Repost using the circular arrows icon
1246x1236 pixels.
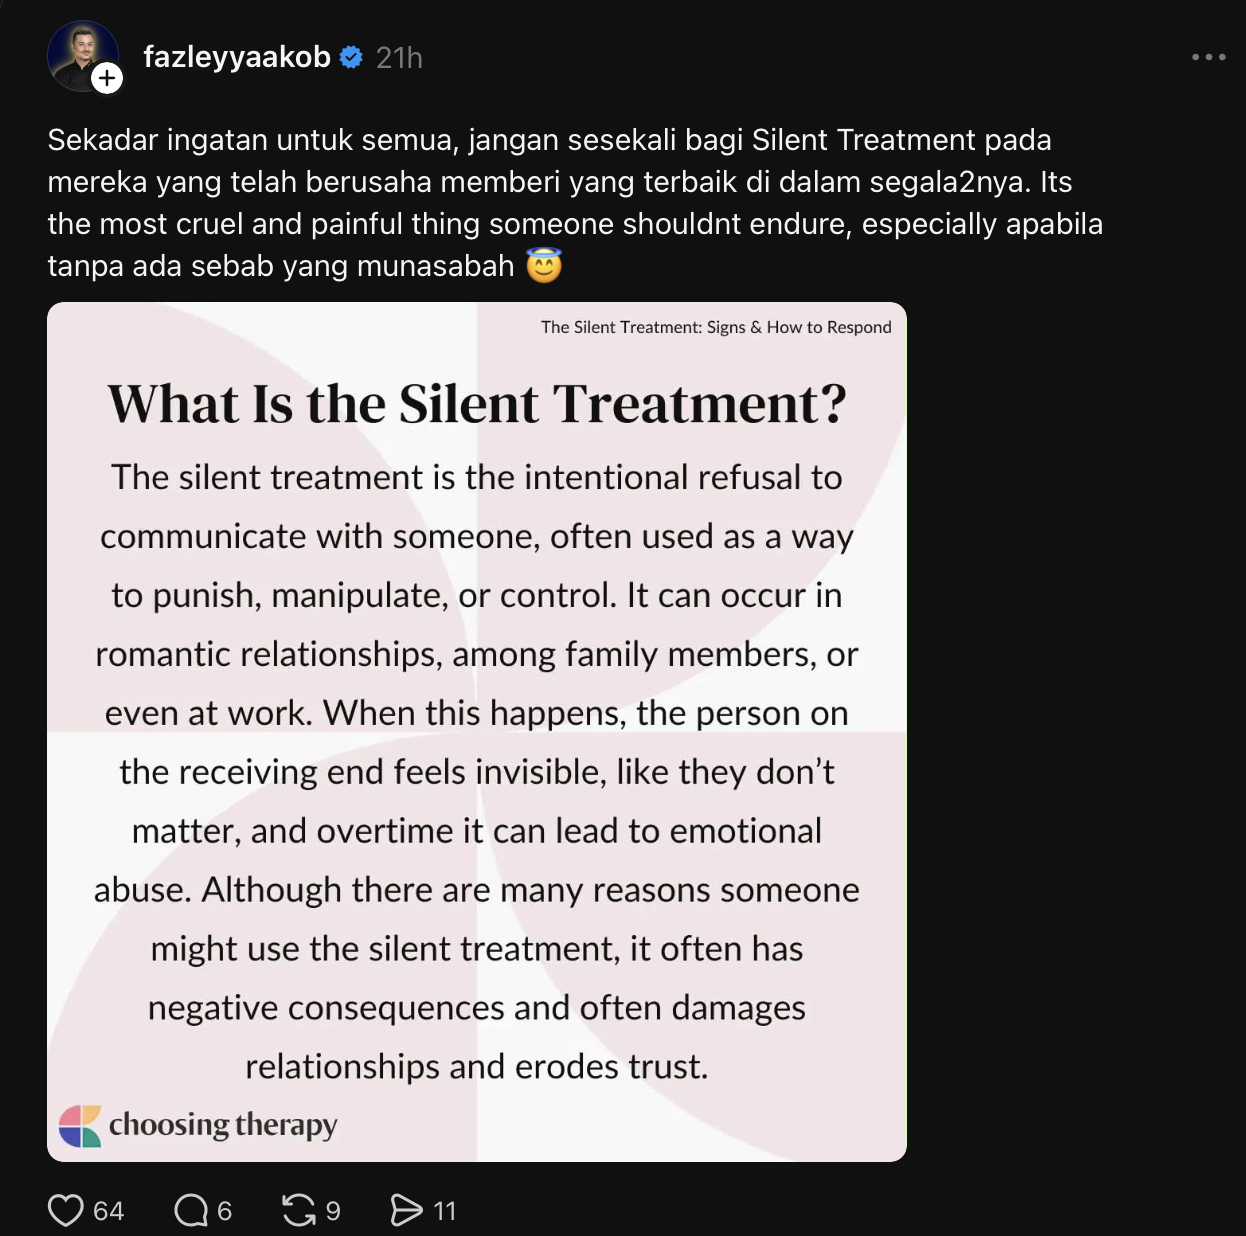tap(299, 1210)
